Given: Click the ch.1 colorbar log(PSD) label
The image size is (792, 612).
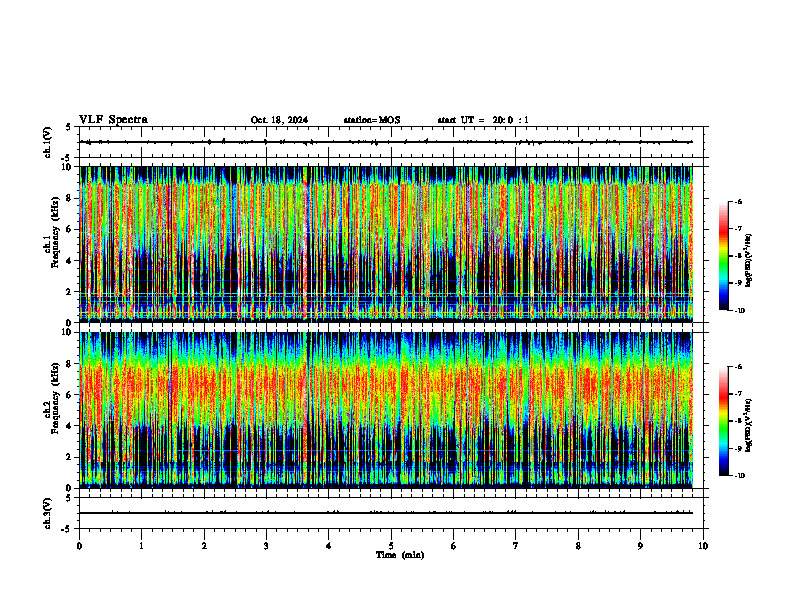Looking at the screenshot, I should click(x=749, y=261).
